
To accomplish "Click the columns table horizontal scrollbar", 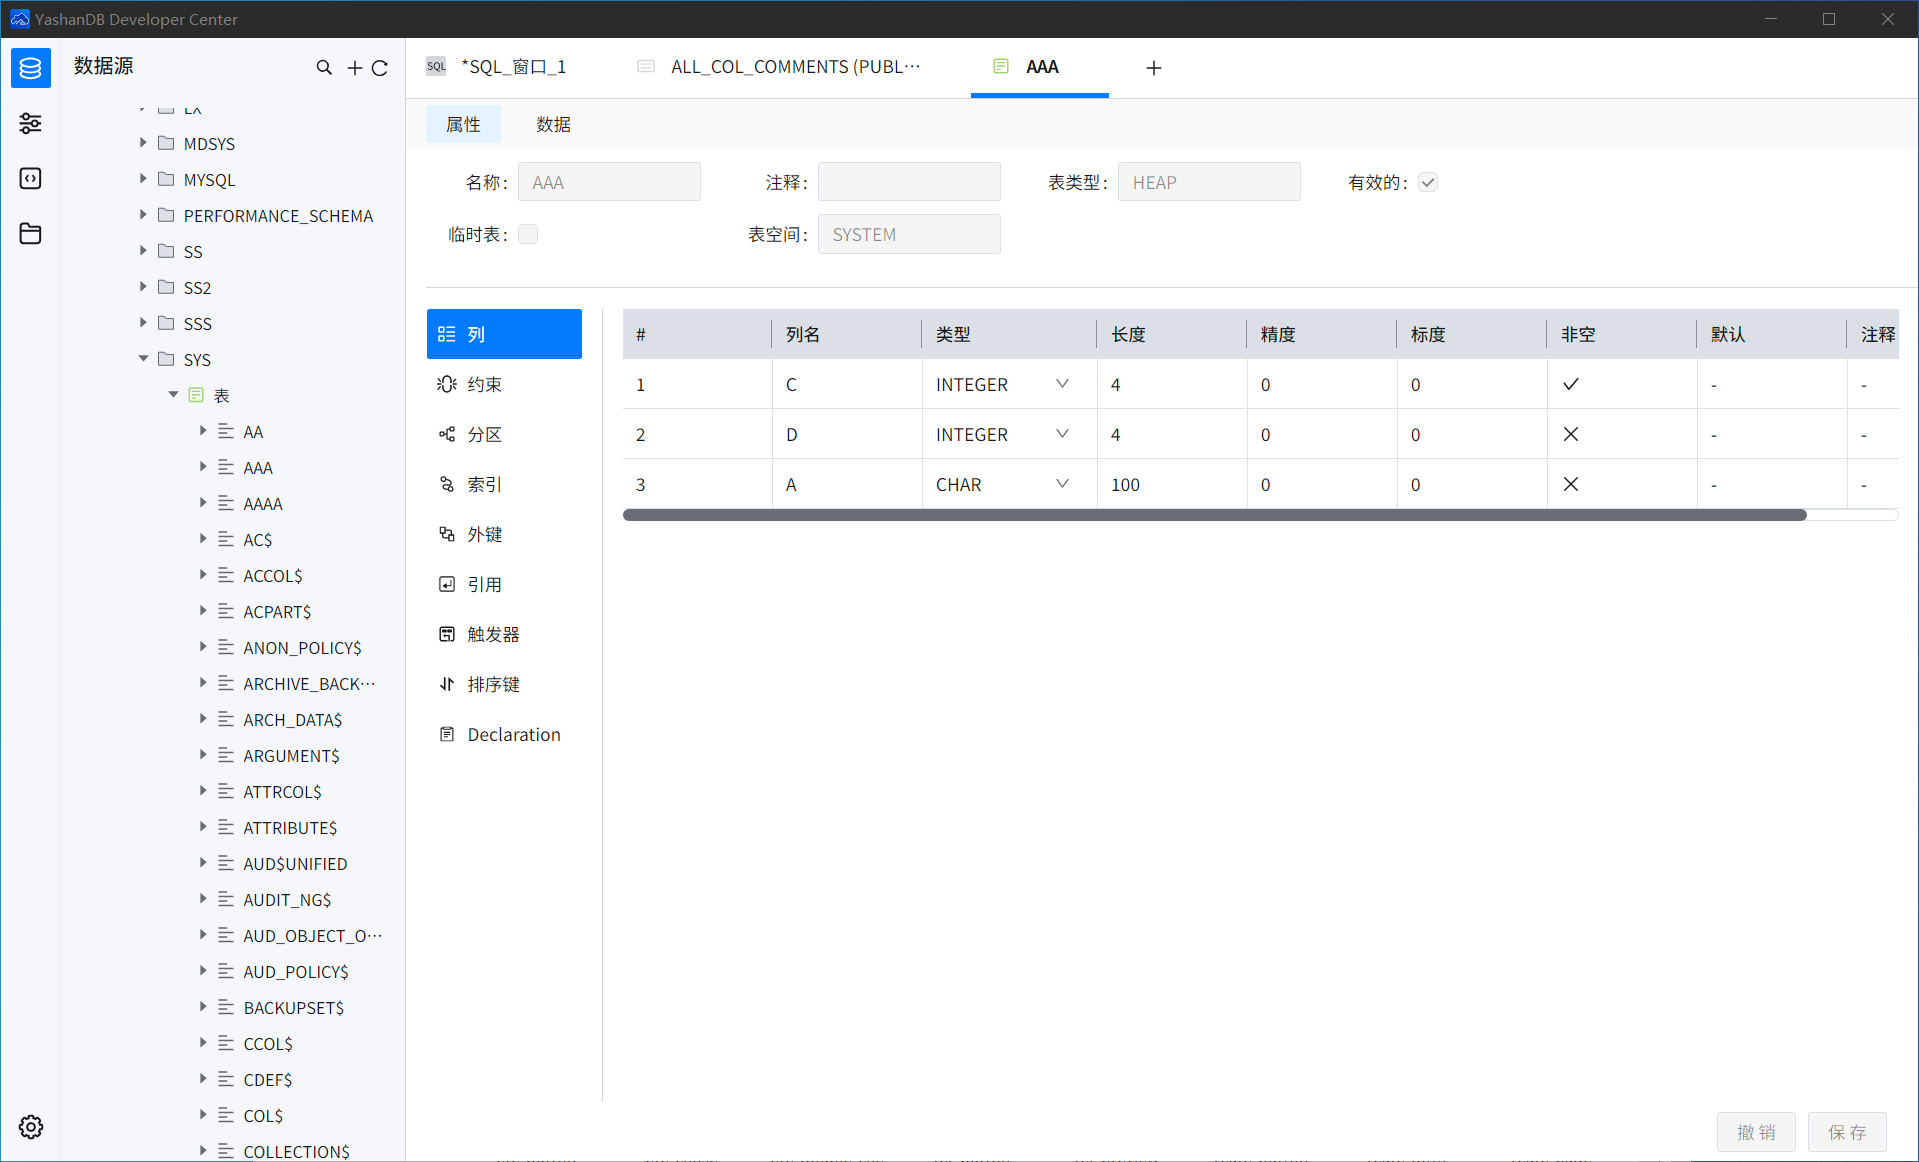I will click(1214, 515).
